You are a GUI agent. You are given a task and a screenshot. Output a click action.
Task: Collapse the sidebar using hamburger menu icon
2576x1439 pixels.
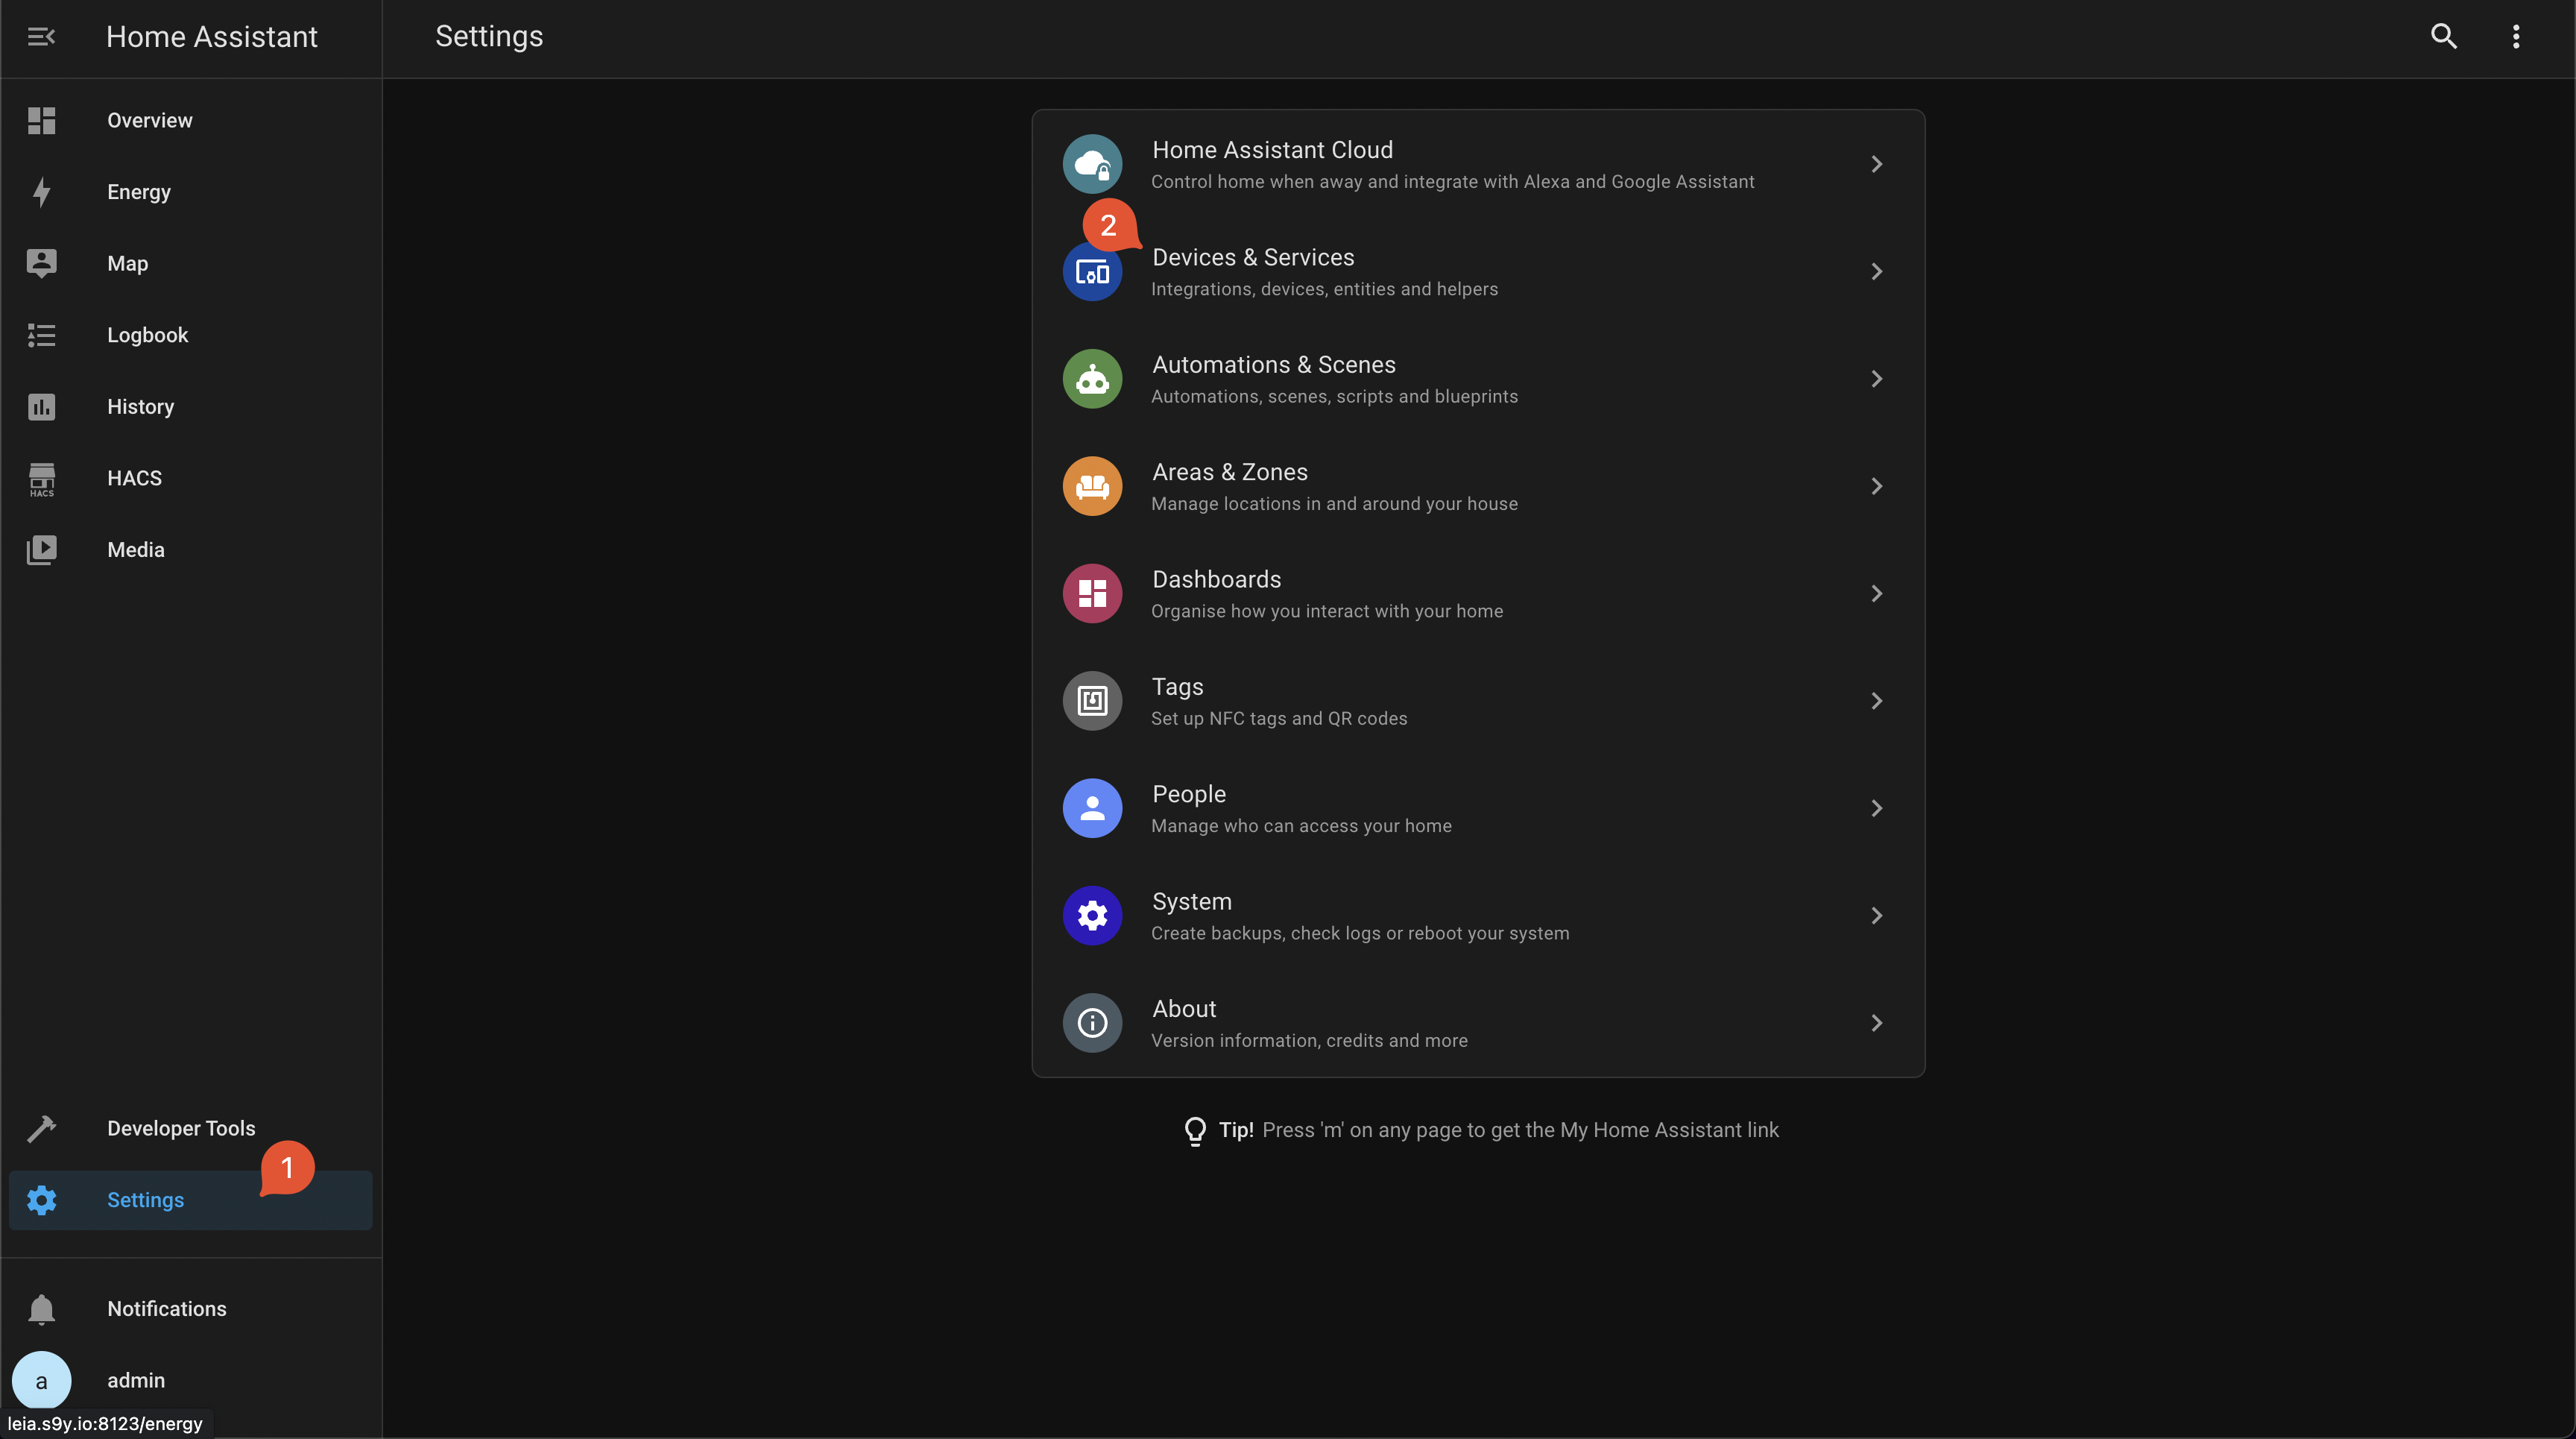[41, 37]
